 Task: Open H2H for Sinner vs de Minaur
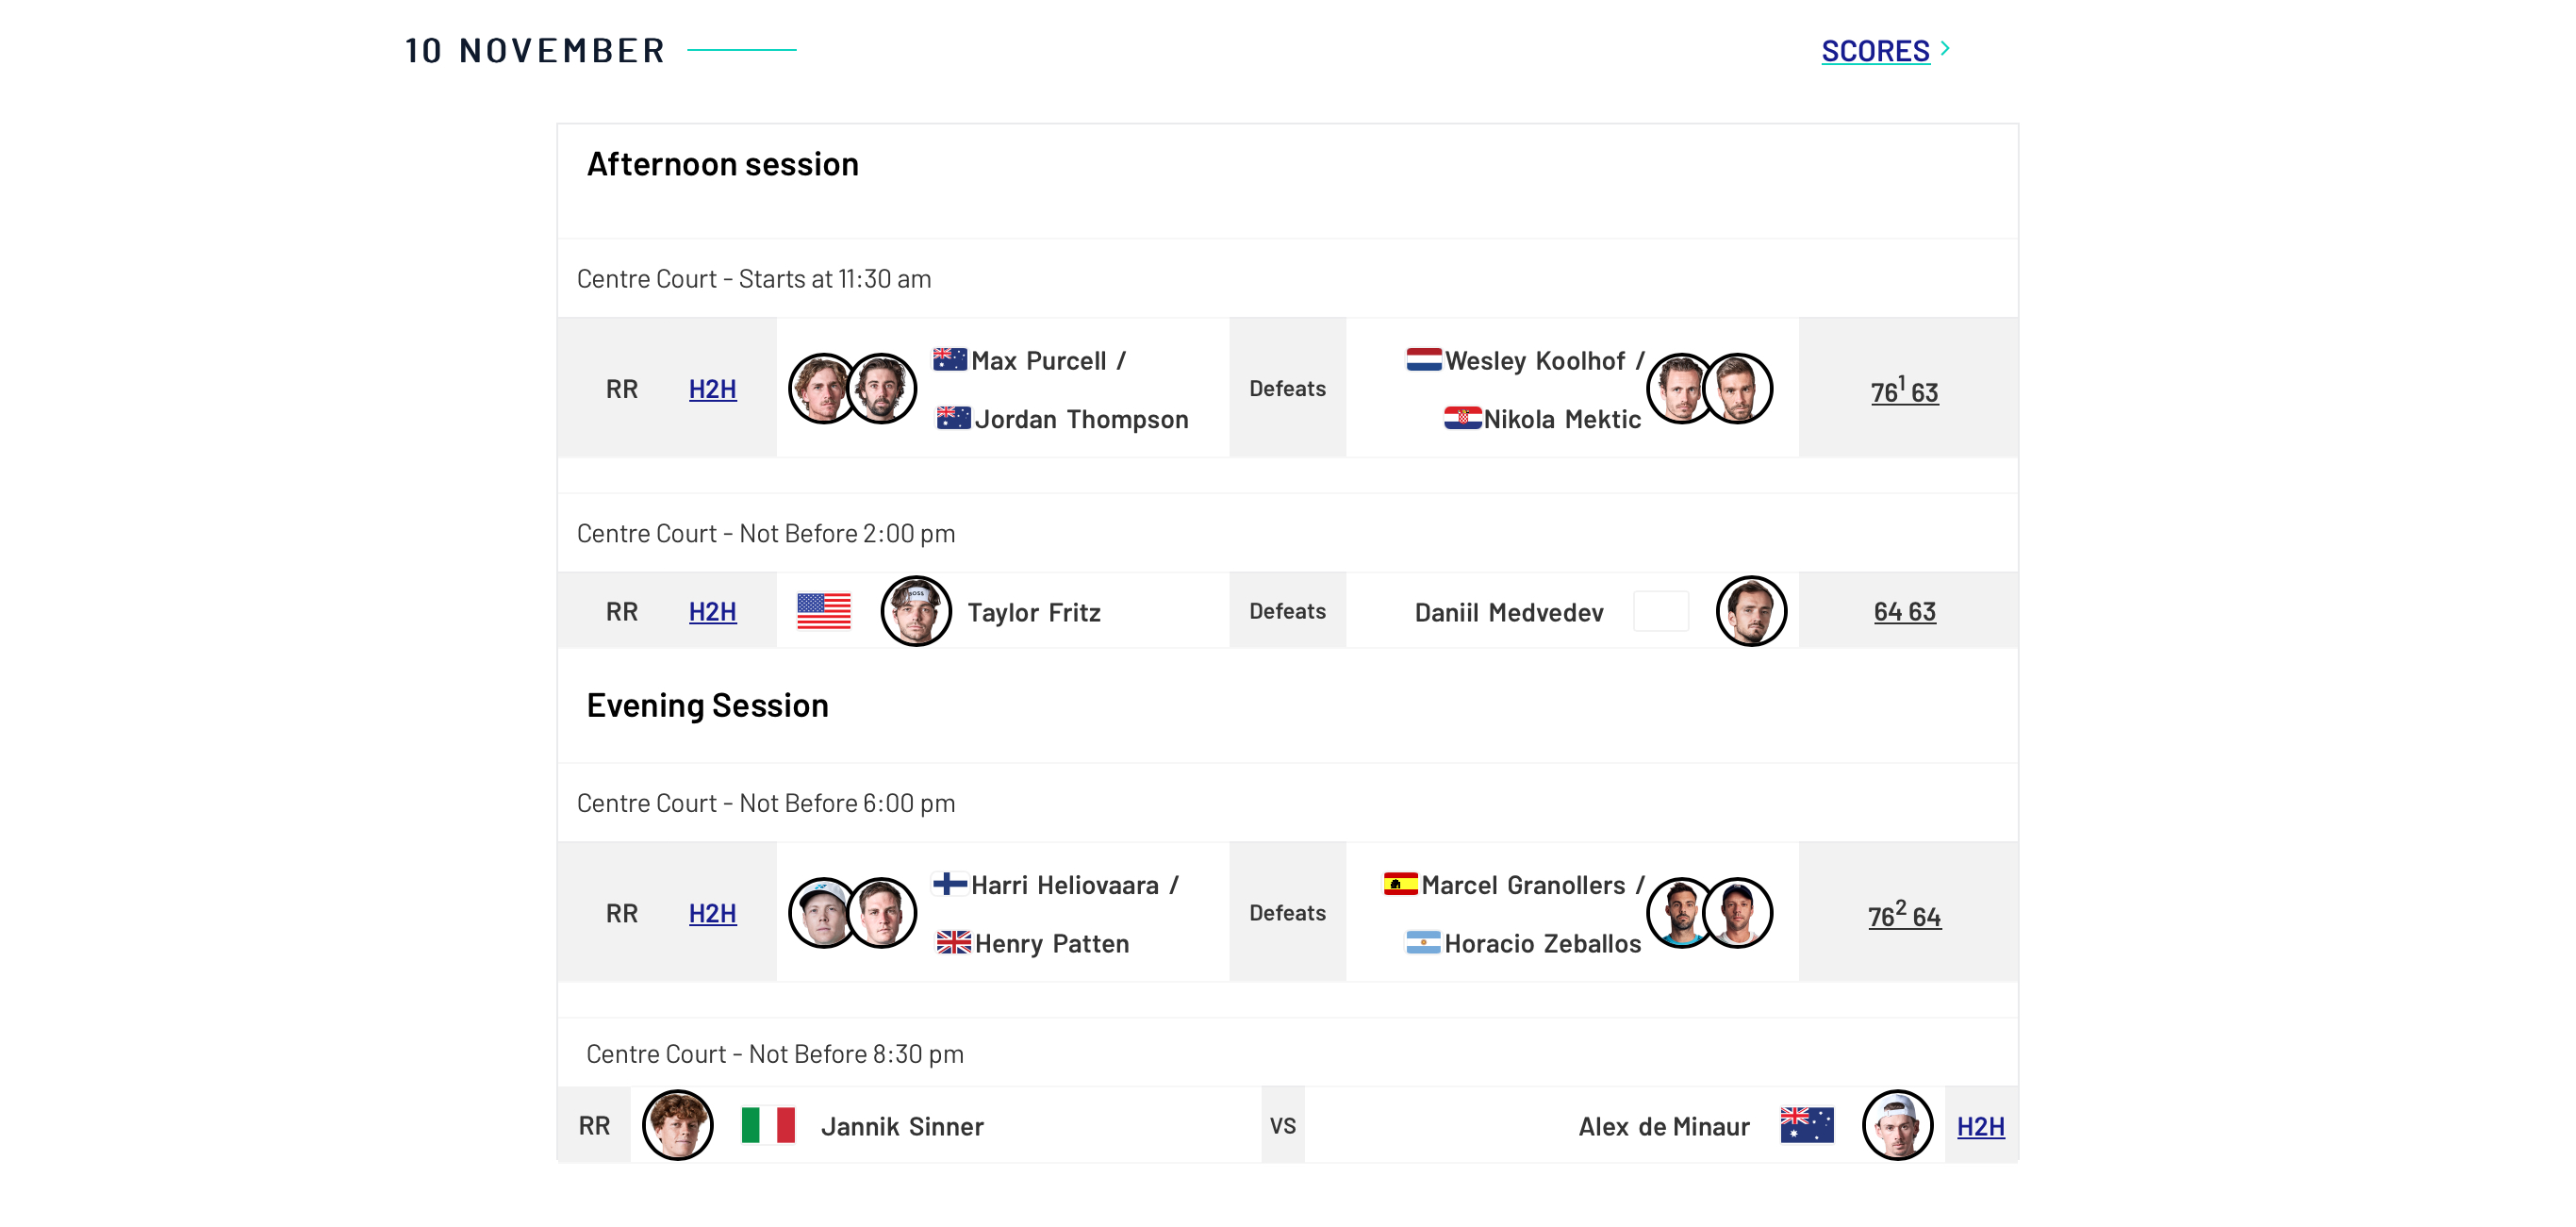[1980, 1126]
